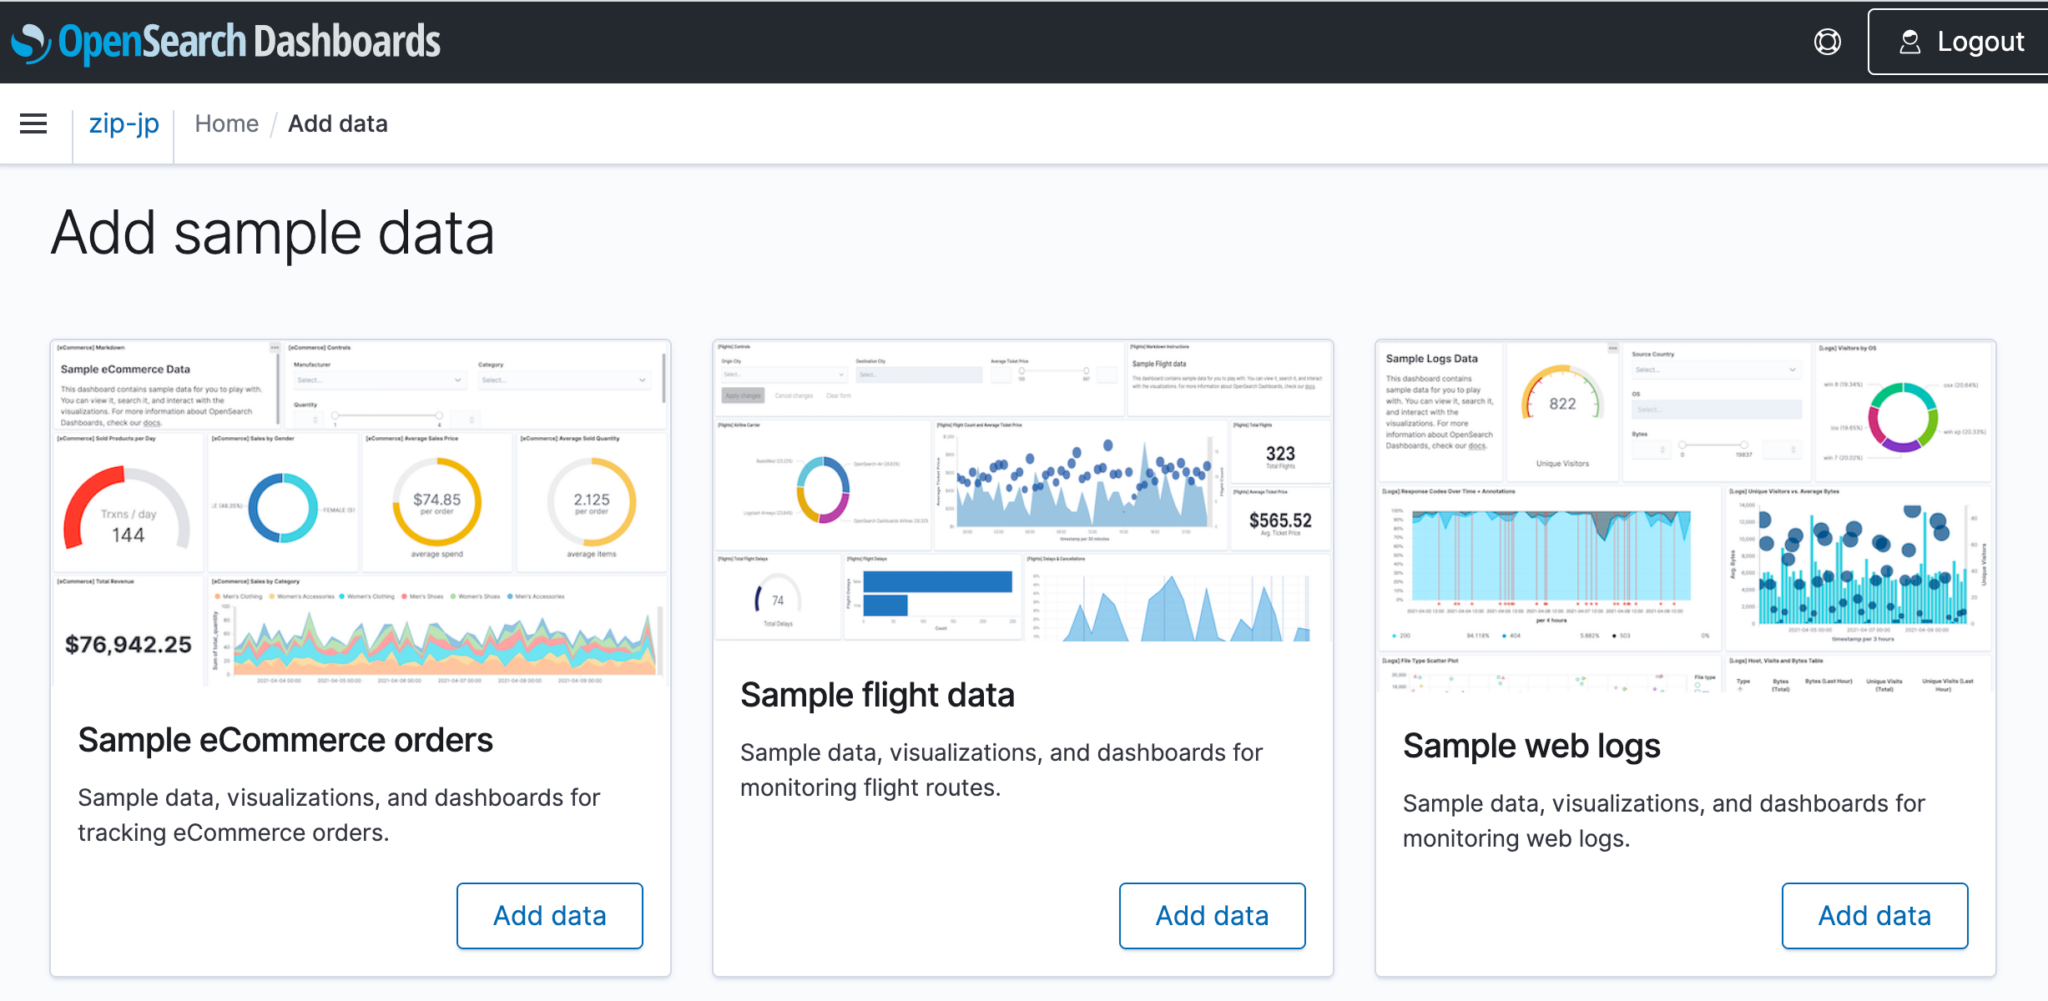Click the Add sample data heading

coord(272,233)
